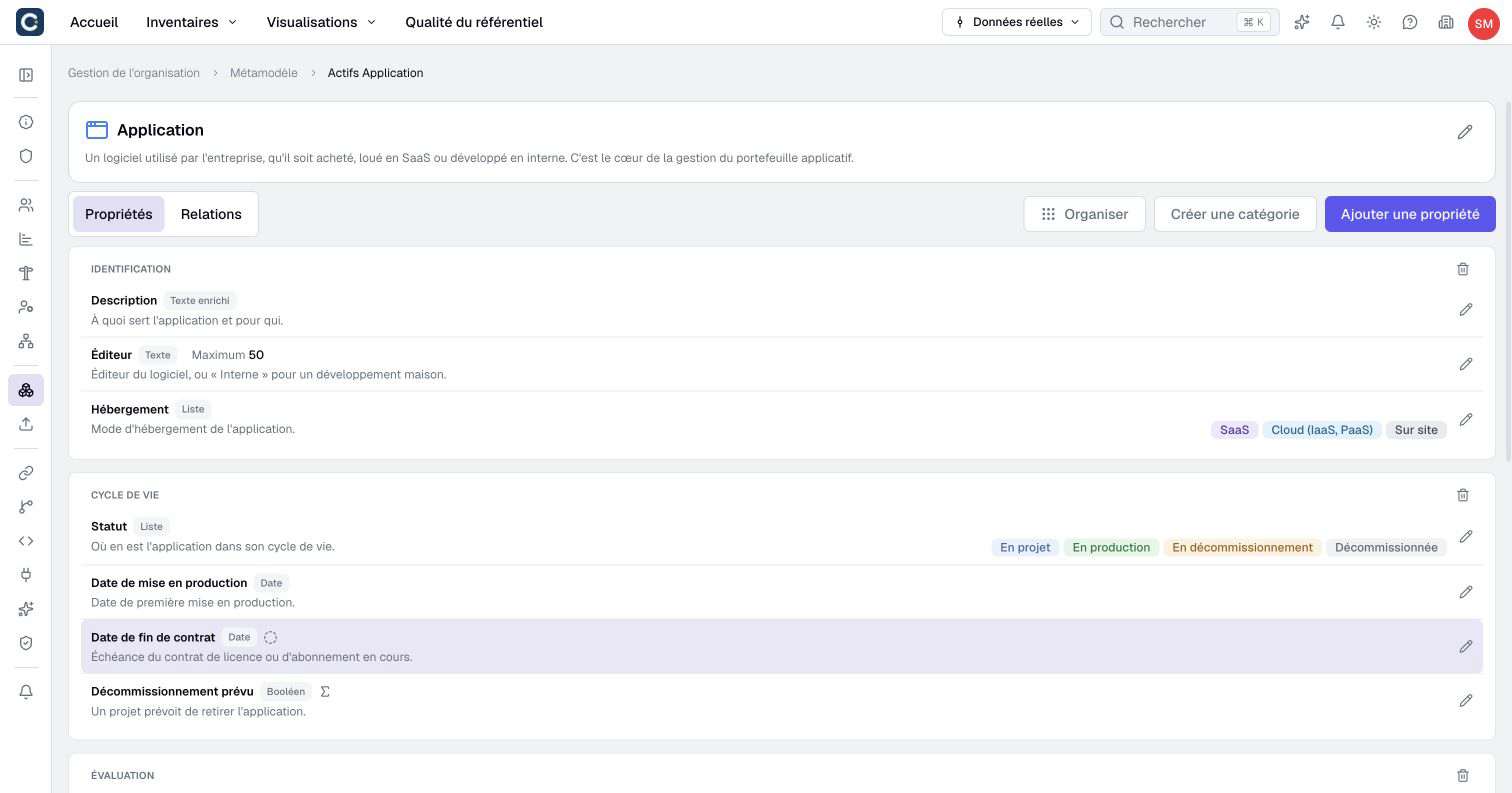1512x793 pixels.
Task: Navigate to Métamodèle breadcrumb
Action: 264,73
